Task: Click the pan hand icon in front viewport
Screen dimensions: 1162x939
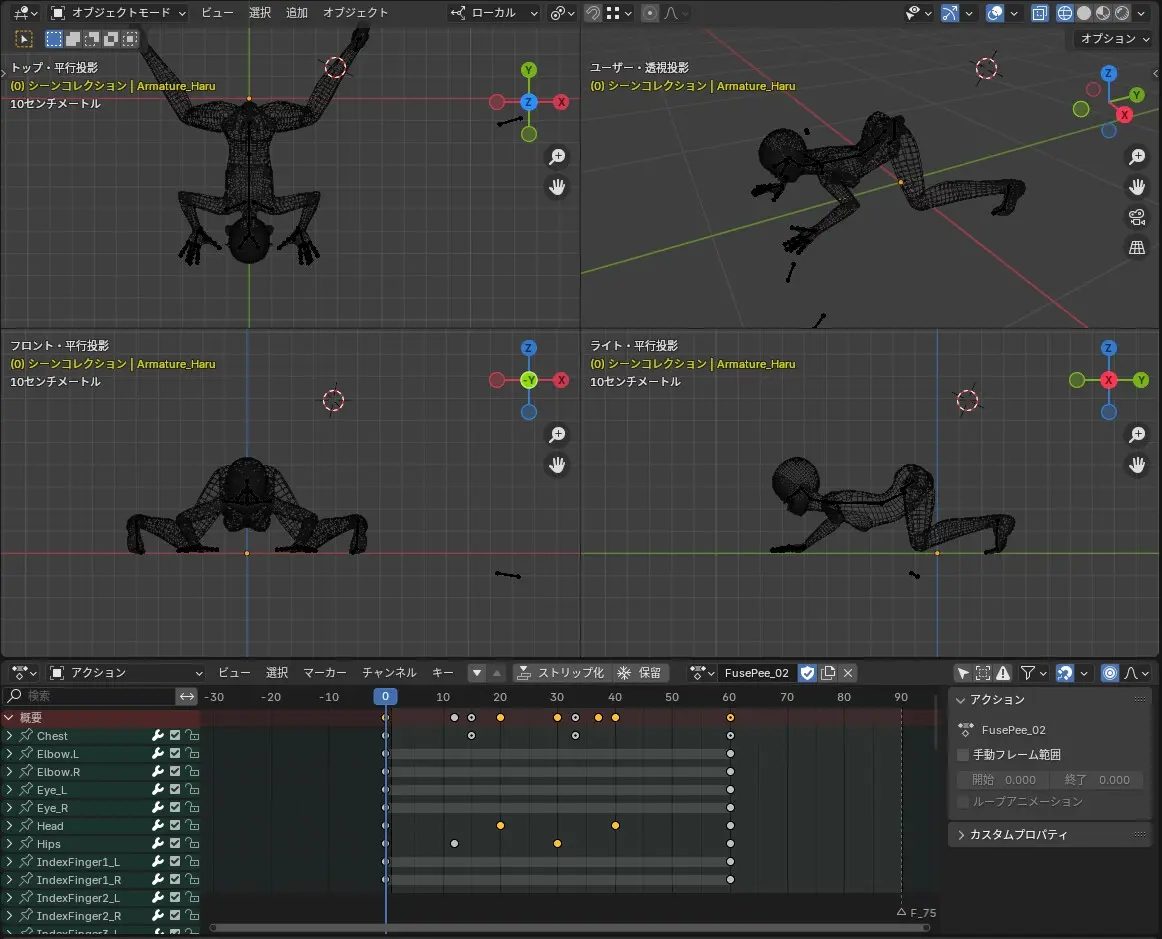Action: pos(557,464)
